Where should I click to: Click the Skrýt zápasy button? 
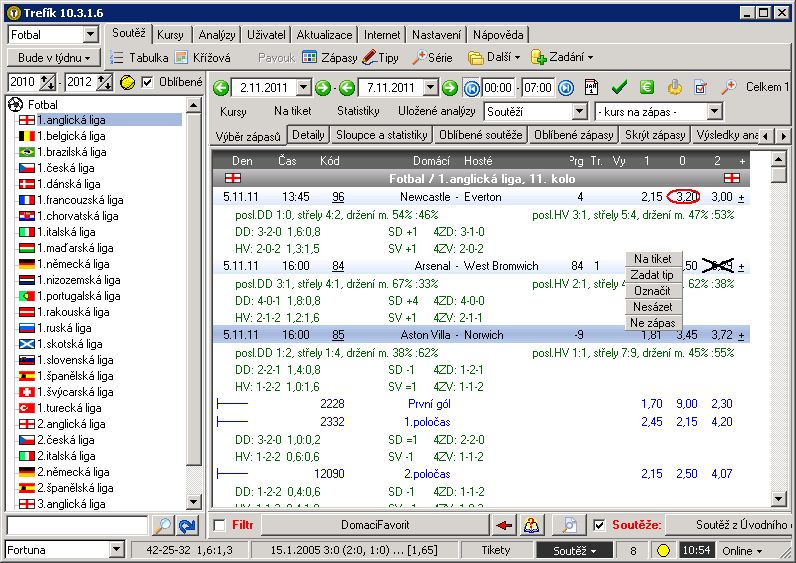655,135
